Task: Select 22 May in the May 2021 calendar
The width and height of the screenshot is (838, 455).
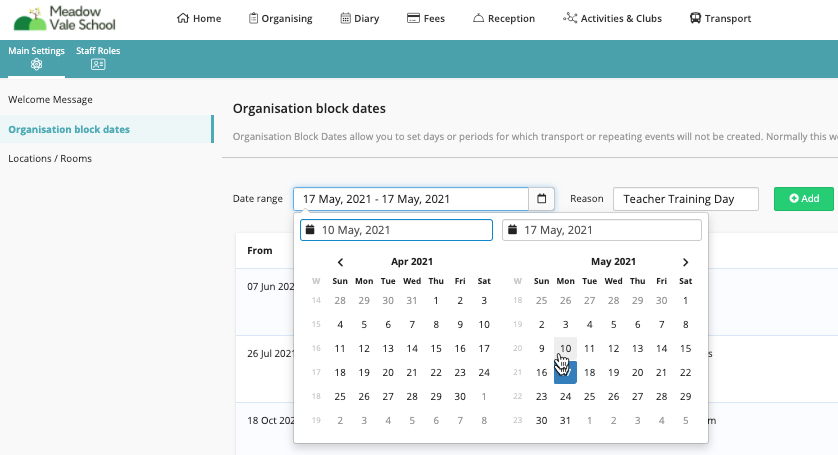Action: [686, 373]
